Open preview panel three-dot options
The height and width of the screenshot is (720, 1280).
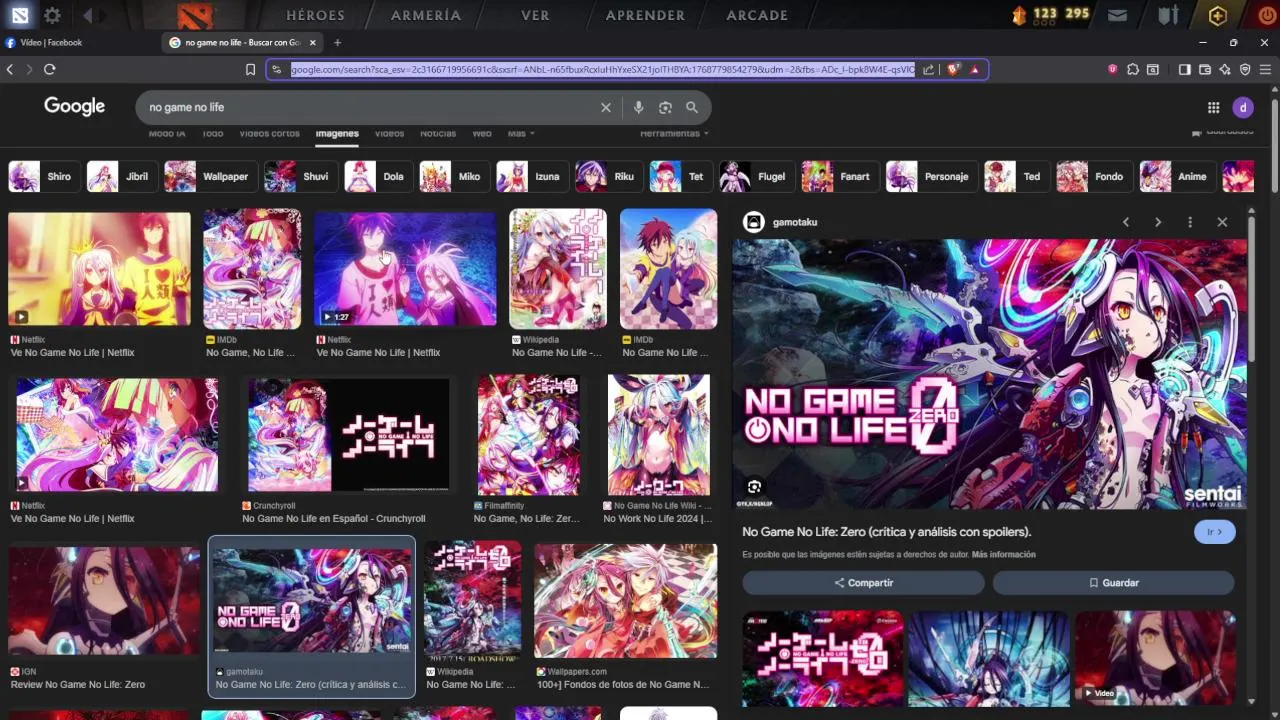pyautogui.click(x=1190, y=222)
